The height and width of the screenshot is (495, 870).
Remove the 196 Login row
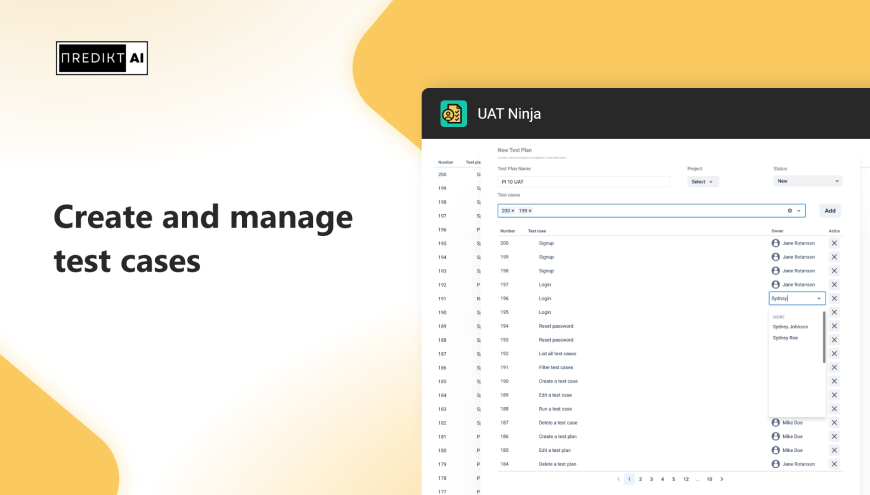point(834,299)
